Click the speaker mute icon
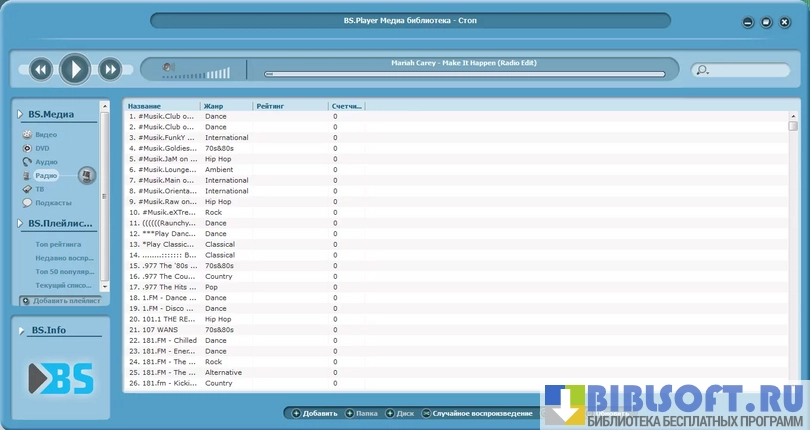This screenshot has width=810, height=430. pos(168,68)
